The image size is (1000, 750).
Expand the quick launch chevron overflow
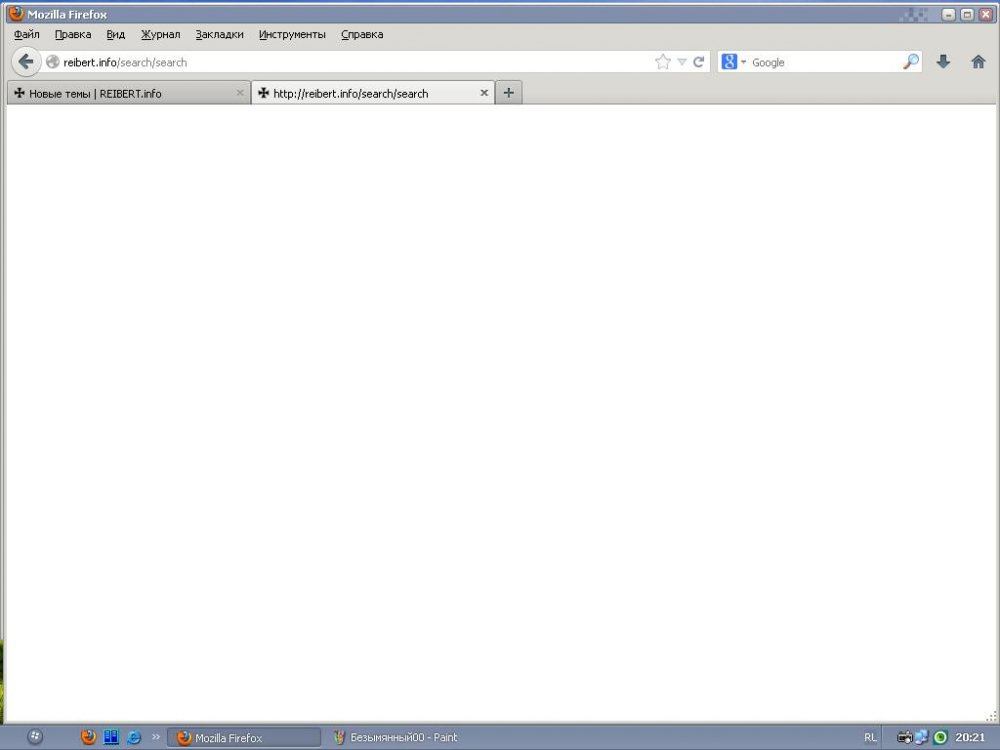click(156, 737)
